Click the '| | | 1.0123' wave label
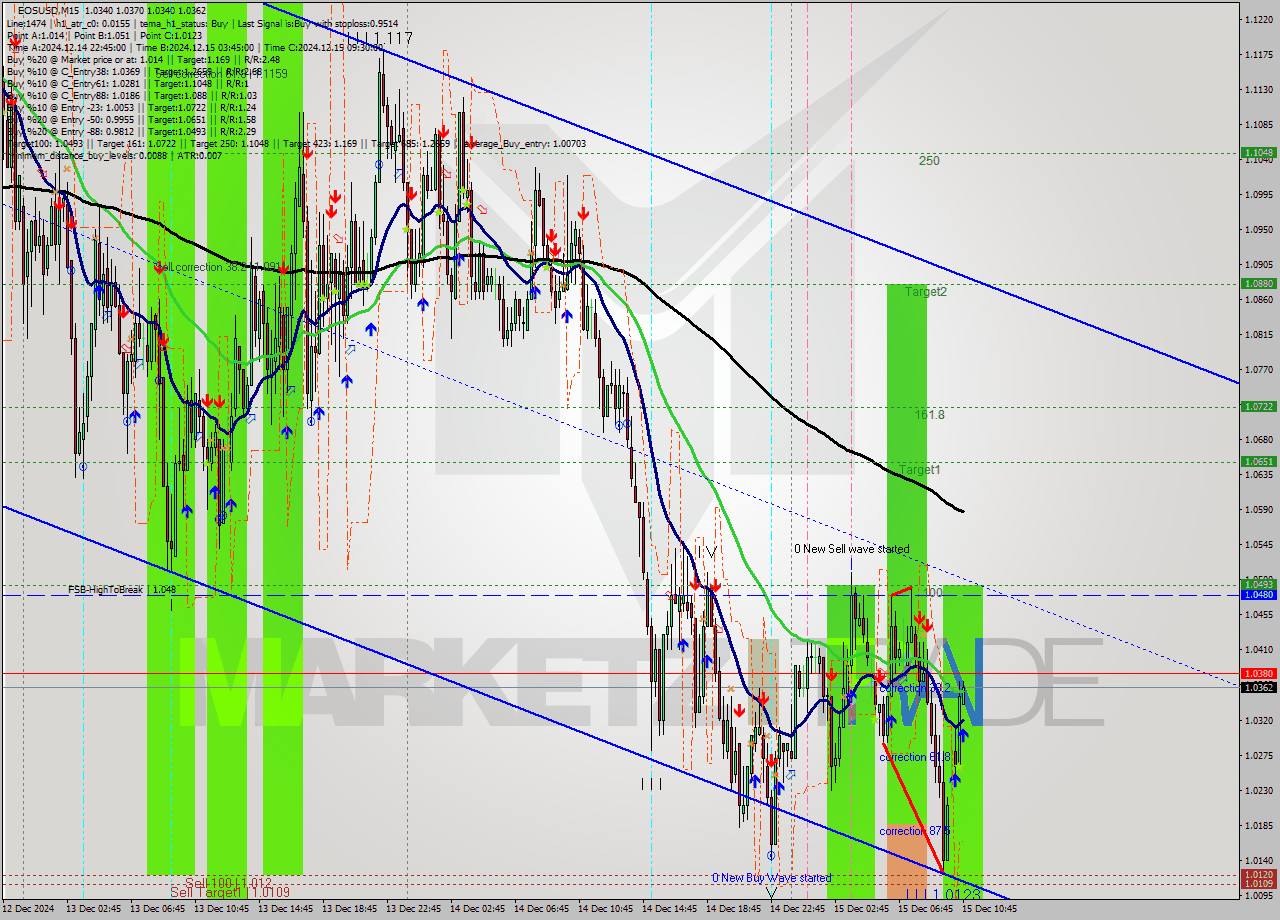 942,894
